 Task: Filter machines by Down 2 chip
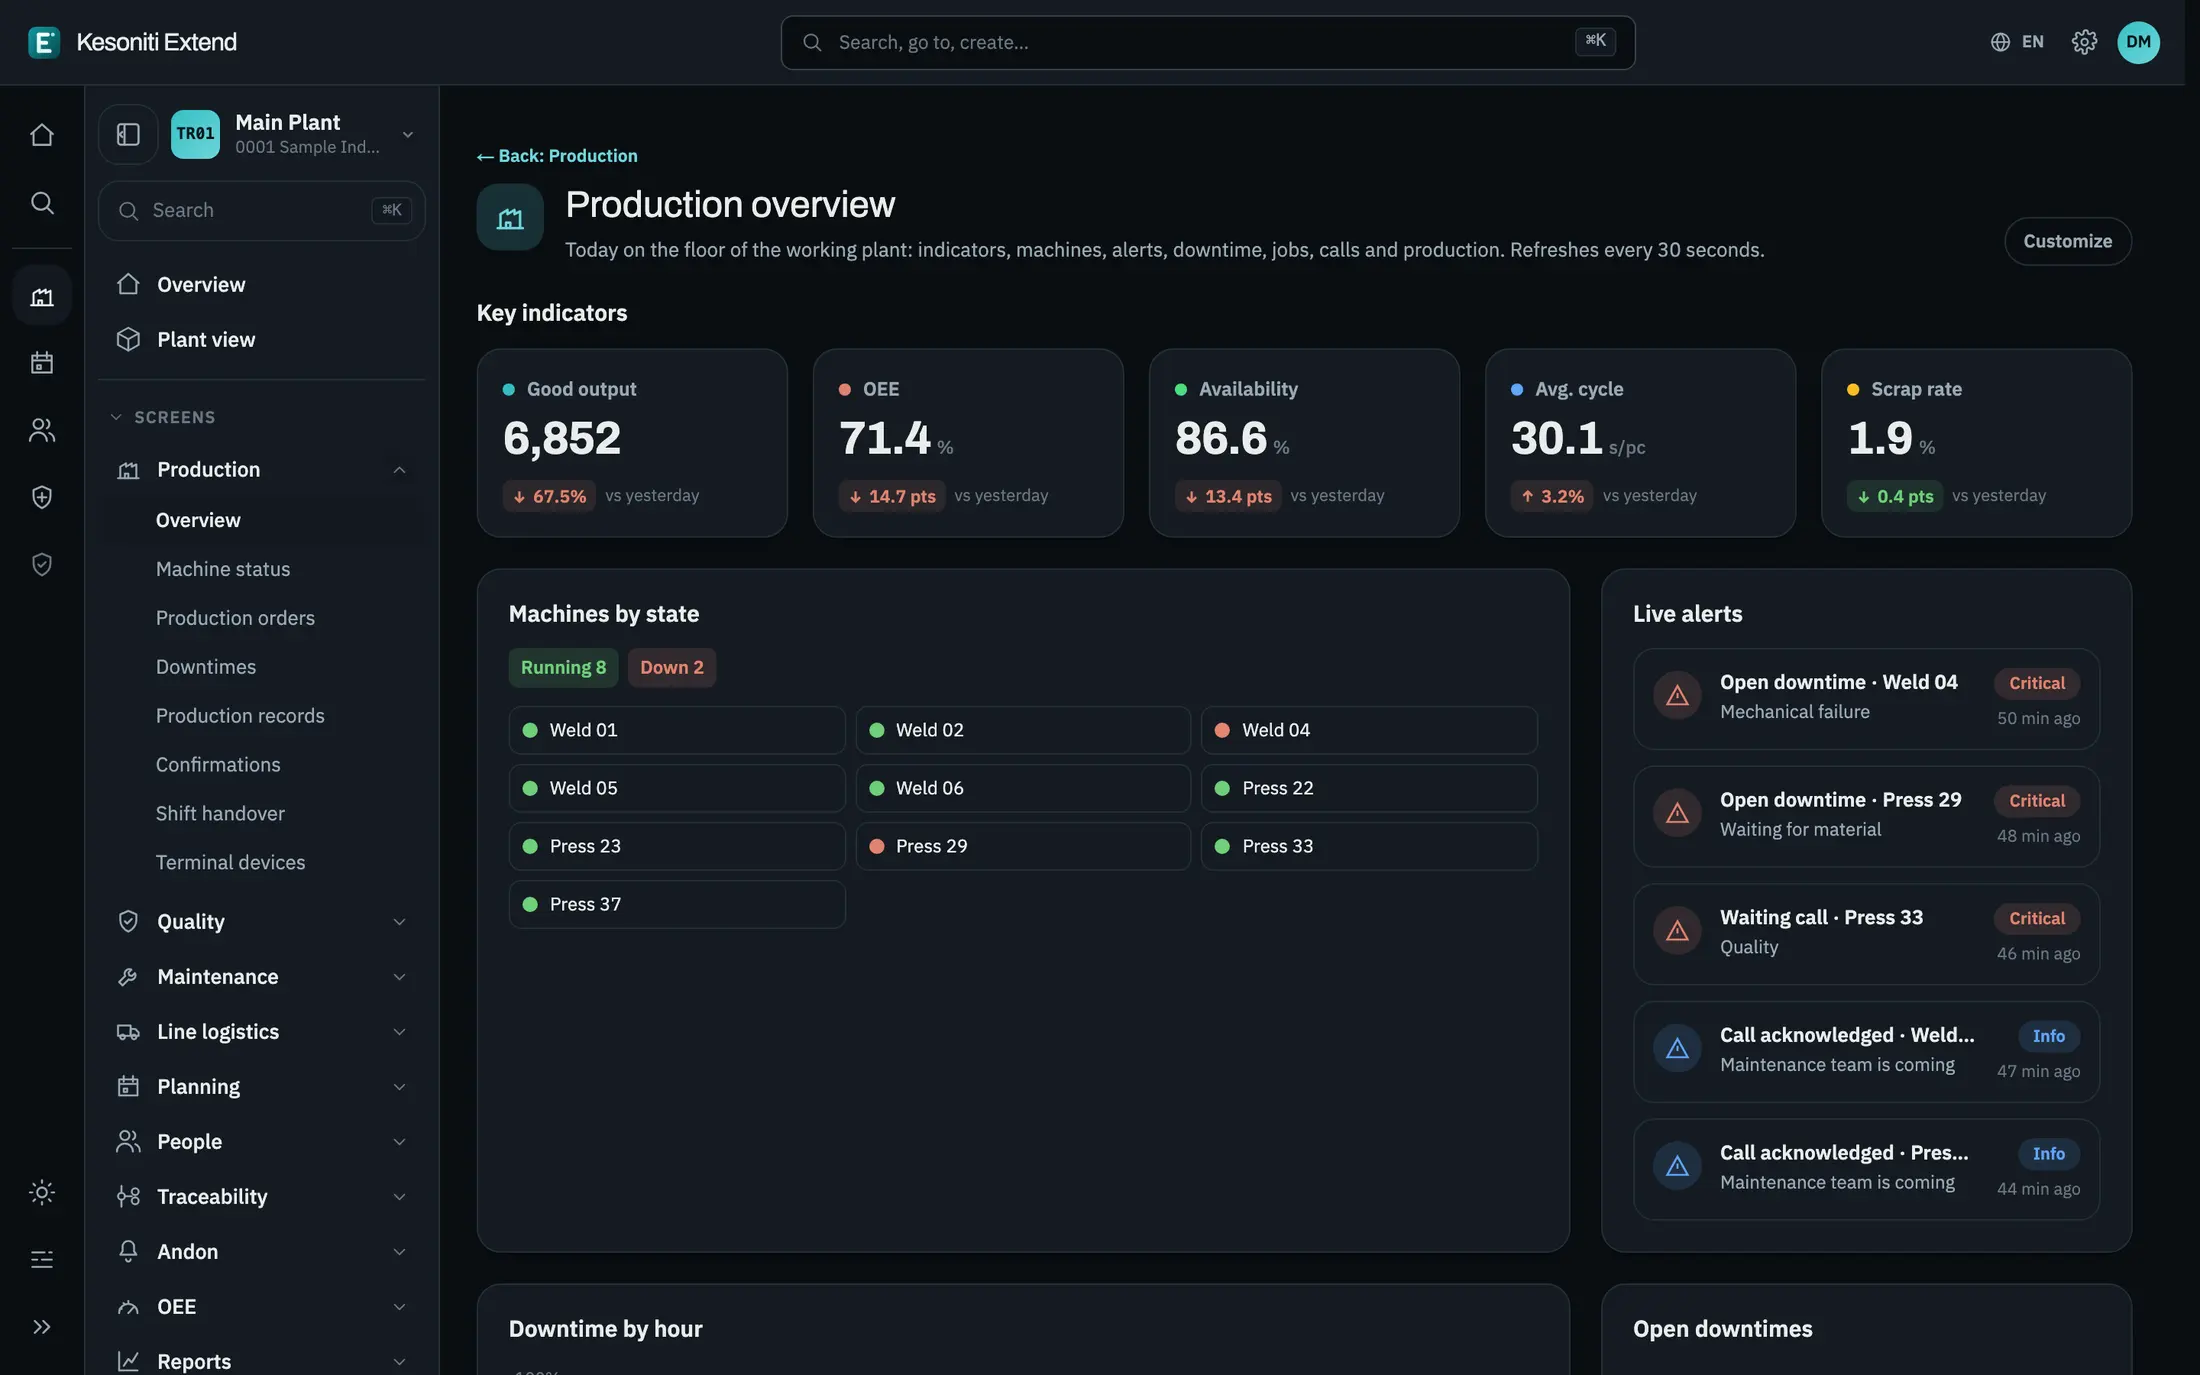coord(671,667)
